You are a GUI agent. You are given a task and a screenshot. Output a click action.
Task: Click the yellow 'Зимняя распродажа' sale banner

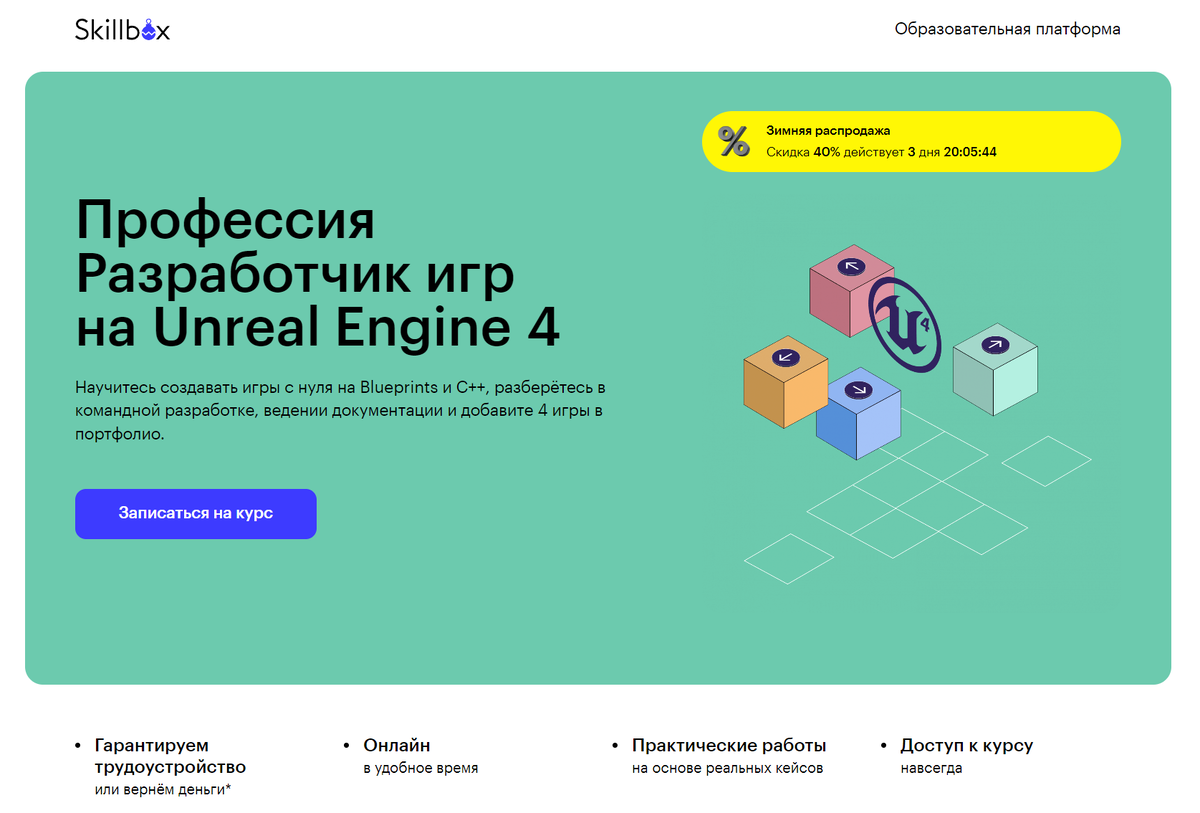tap(911, 142)
